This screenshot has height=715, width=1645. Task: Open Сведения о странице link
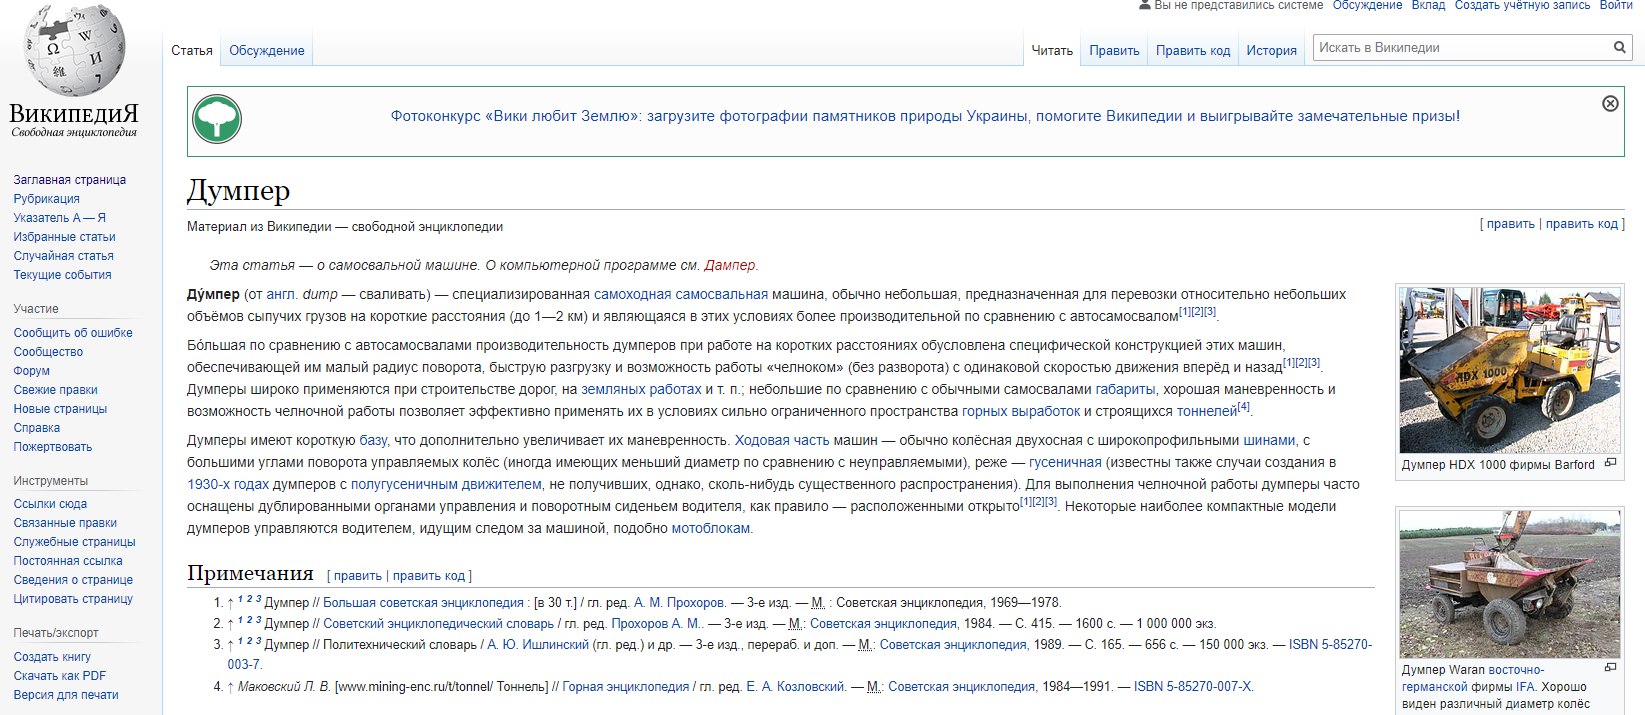click(x=73, y=580)
